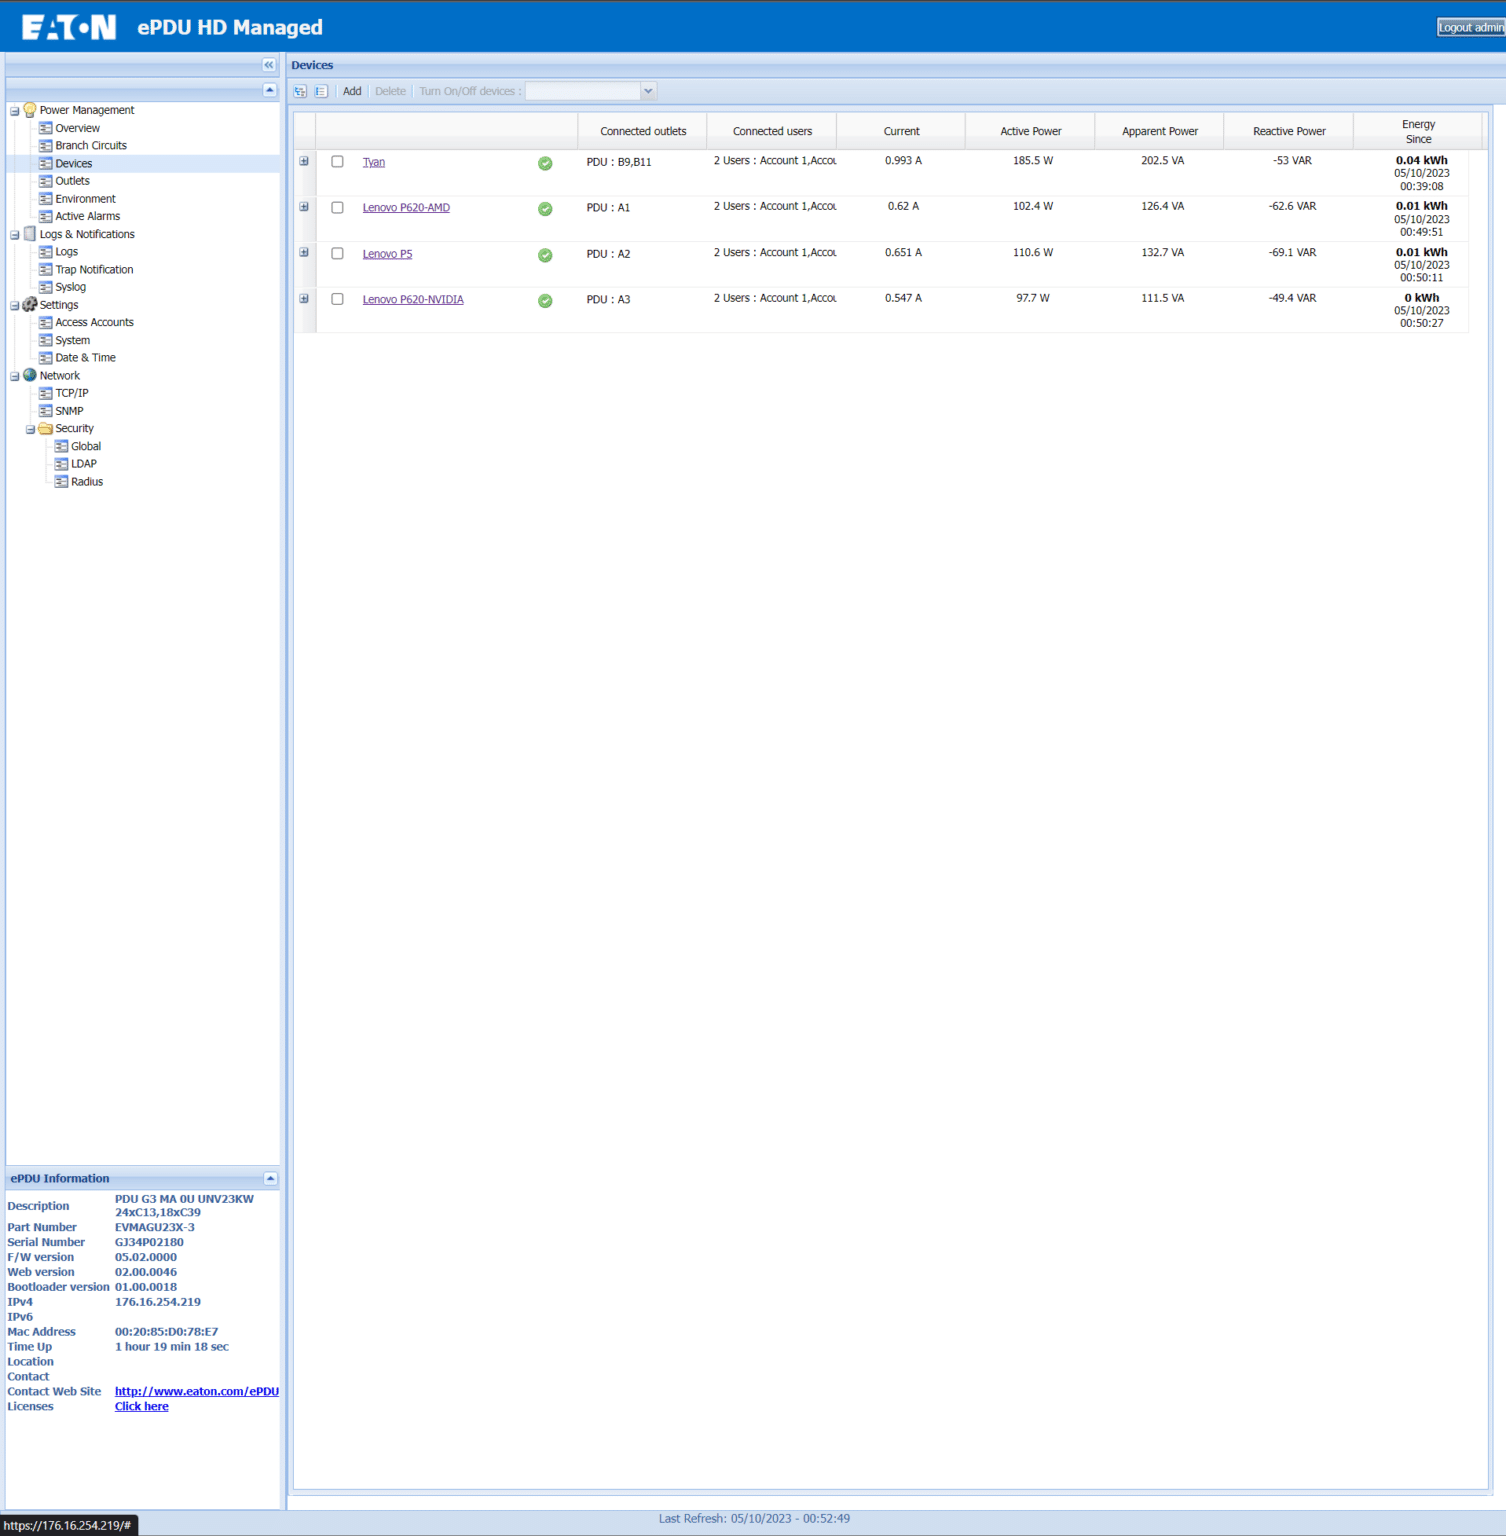Collapse the Network tree node
Viewport: 1506px width, 1536px height.
(14, 377)
